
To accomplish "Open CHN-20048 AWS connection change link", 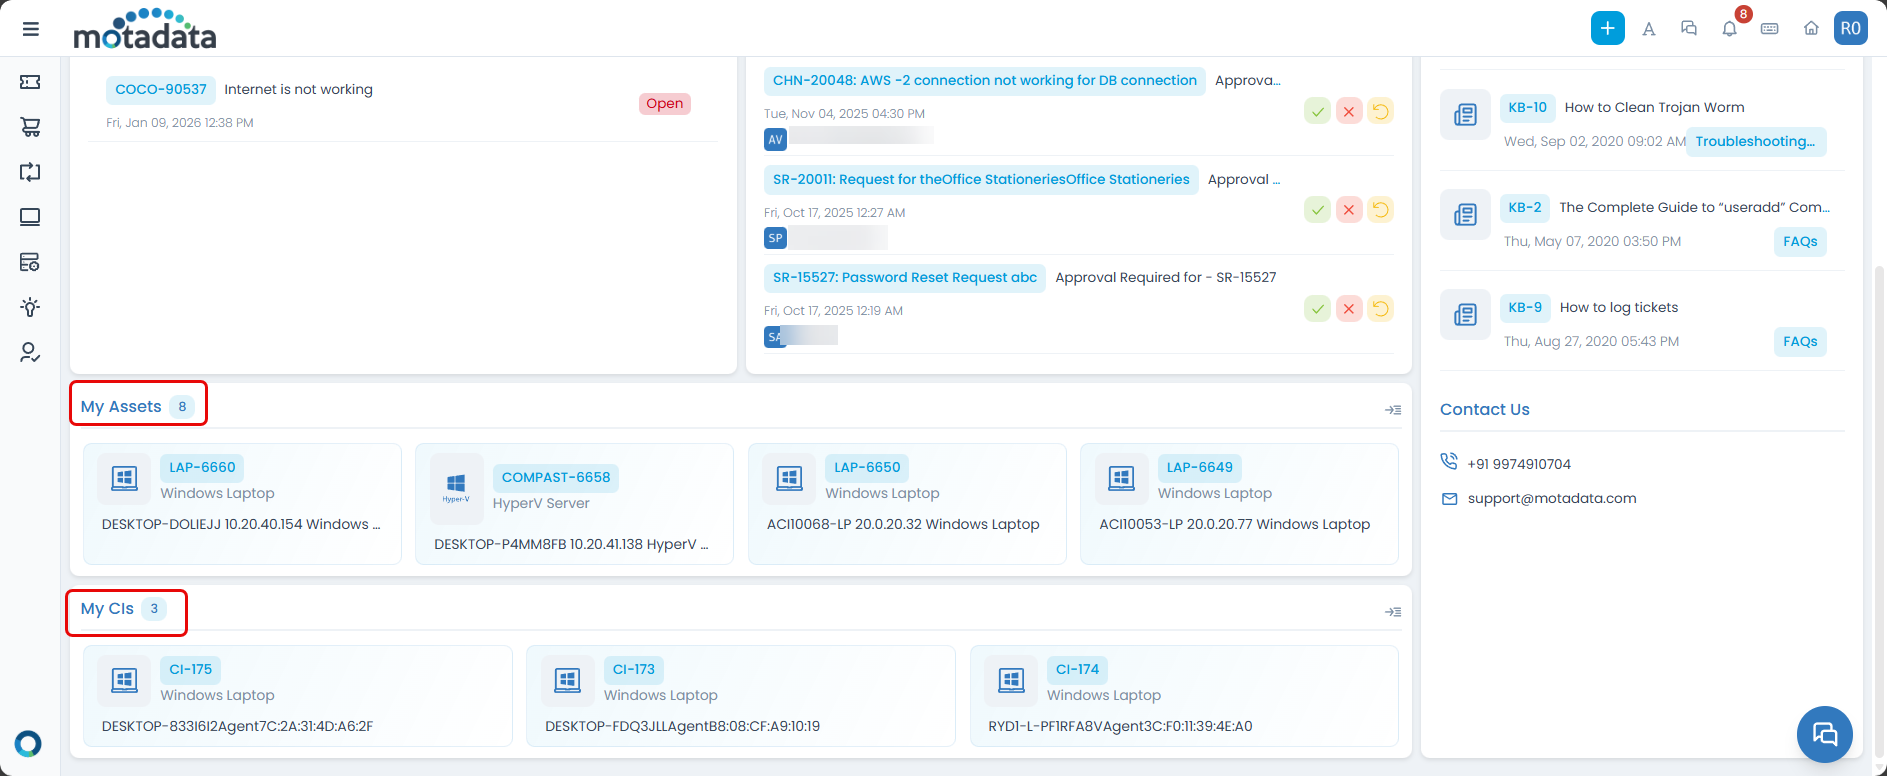I will coord(985,81).
